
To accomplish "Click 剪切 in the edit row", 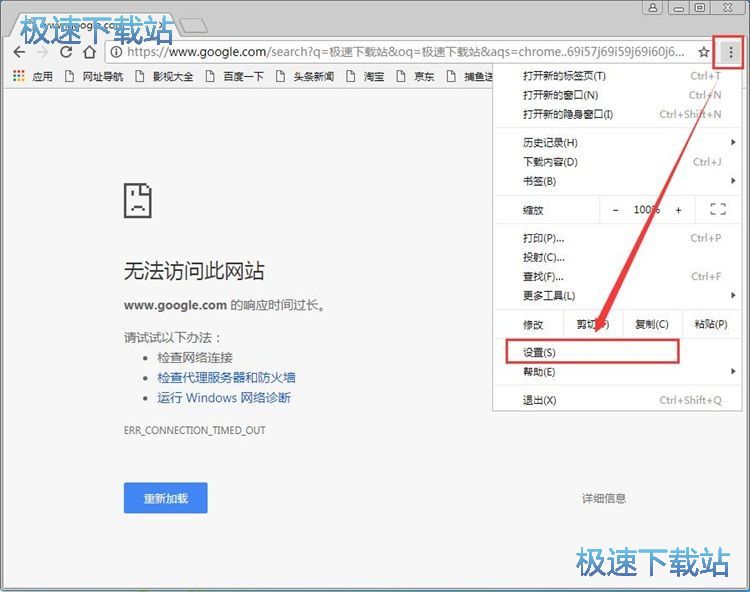I will click(x=593, y=324).
